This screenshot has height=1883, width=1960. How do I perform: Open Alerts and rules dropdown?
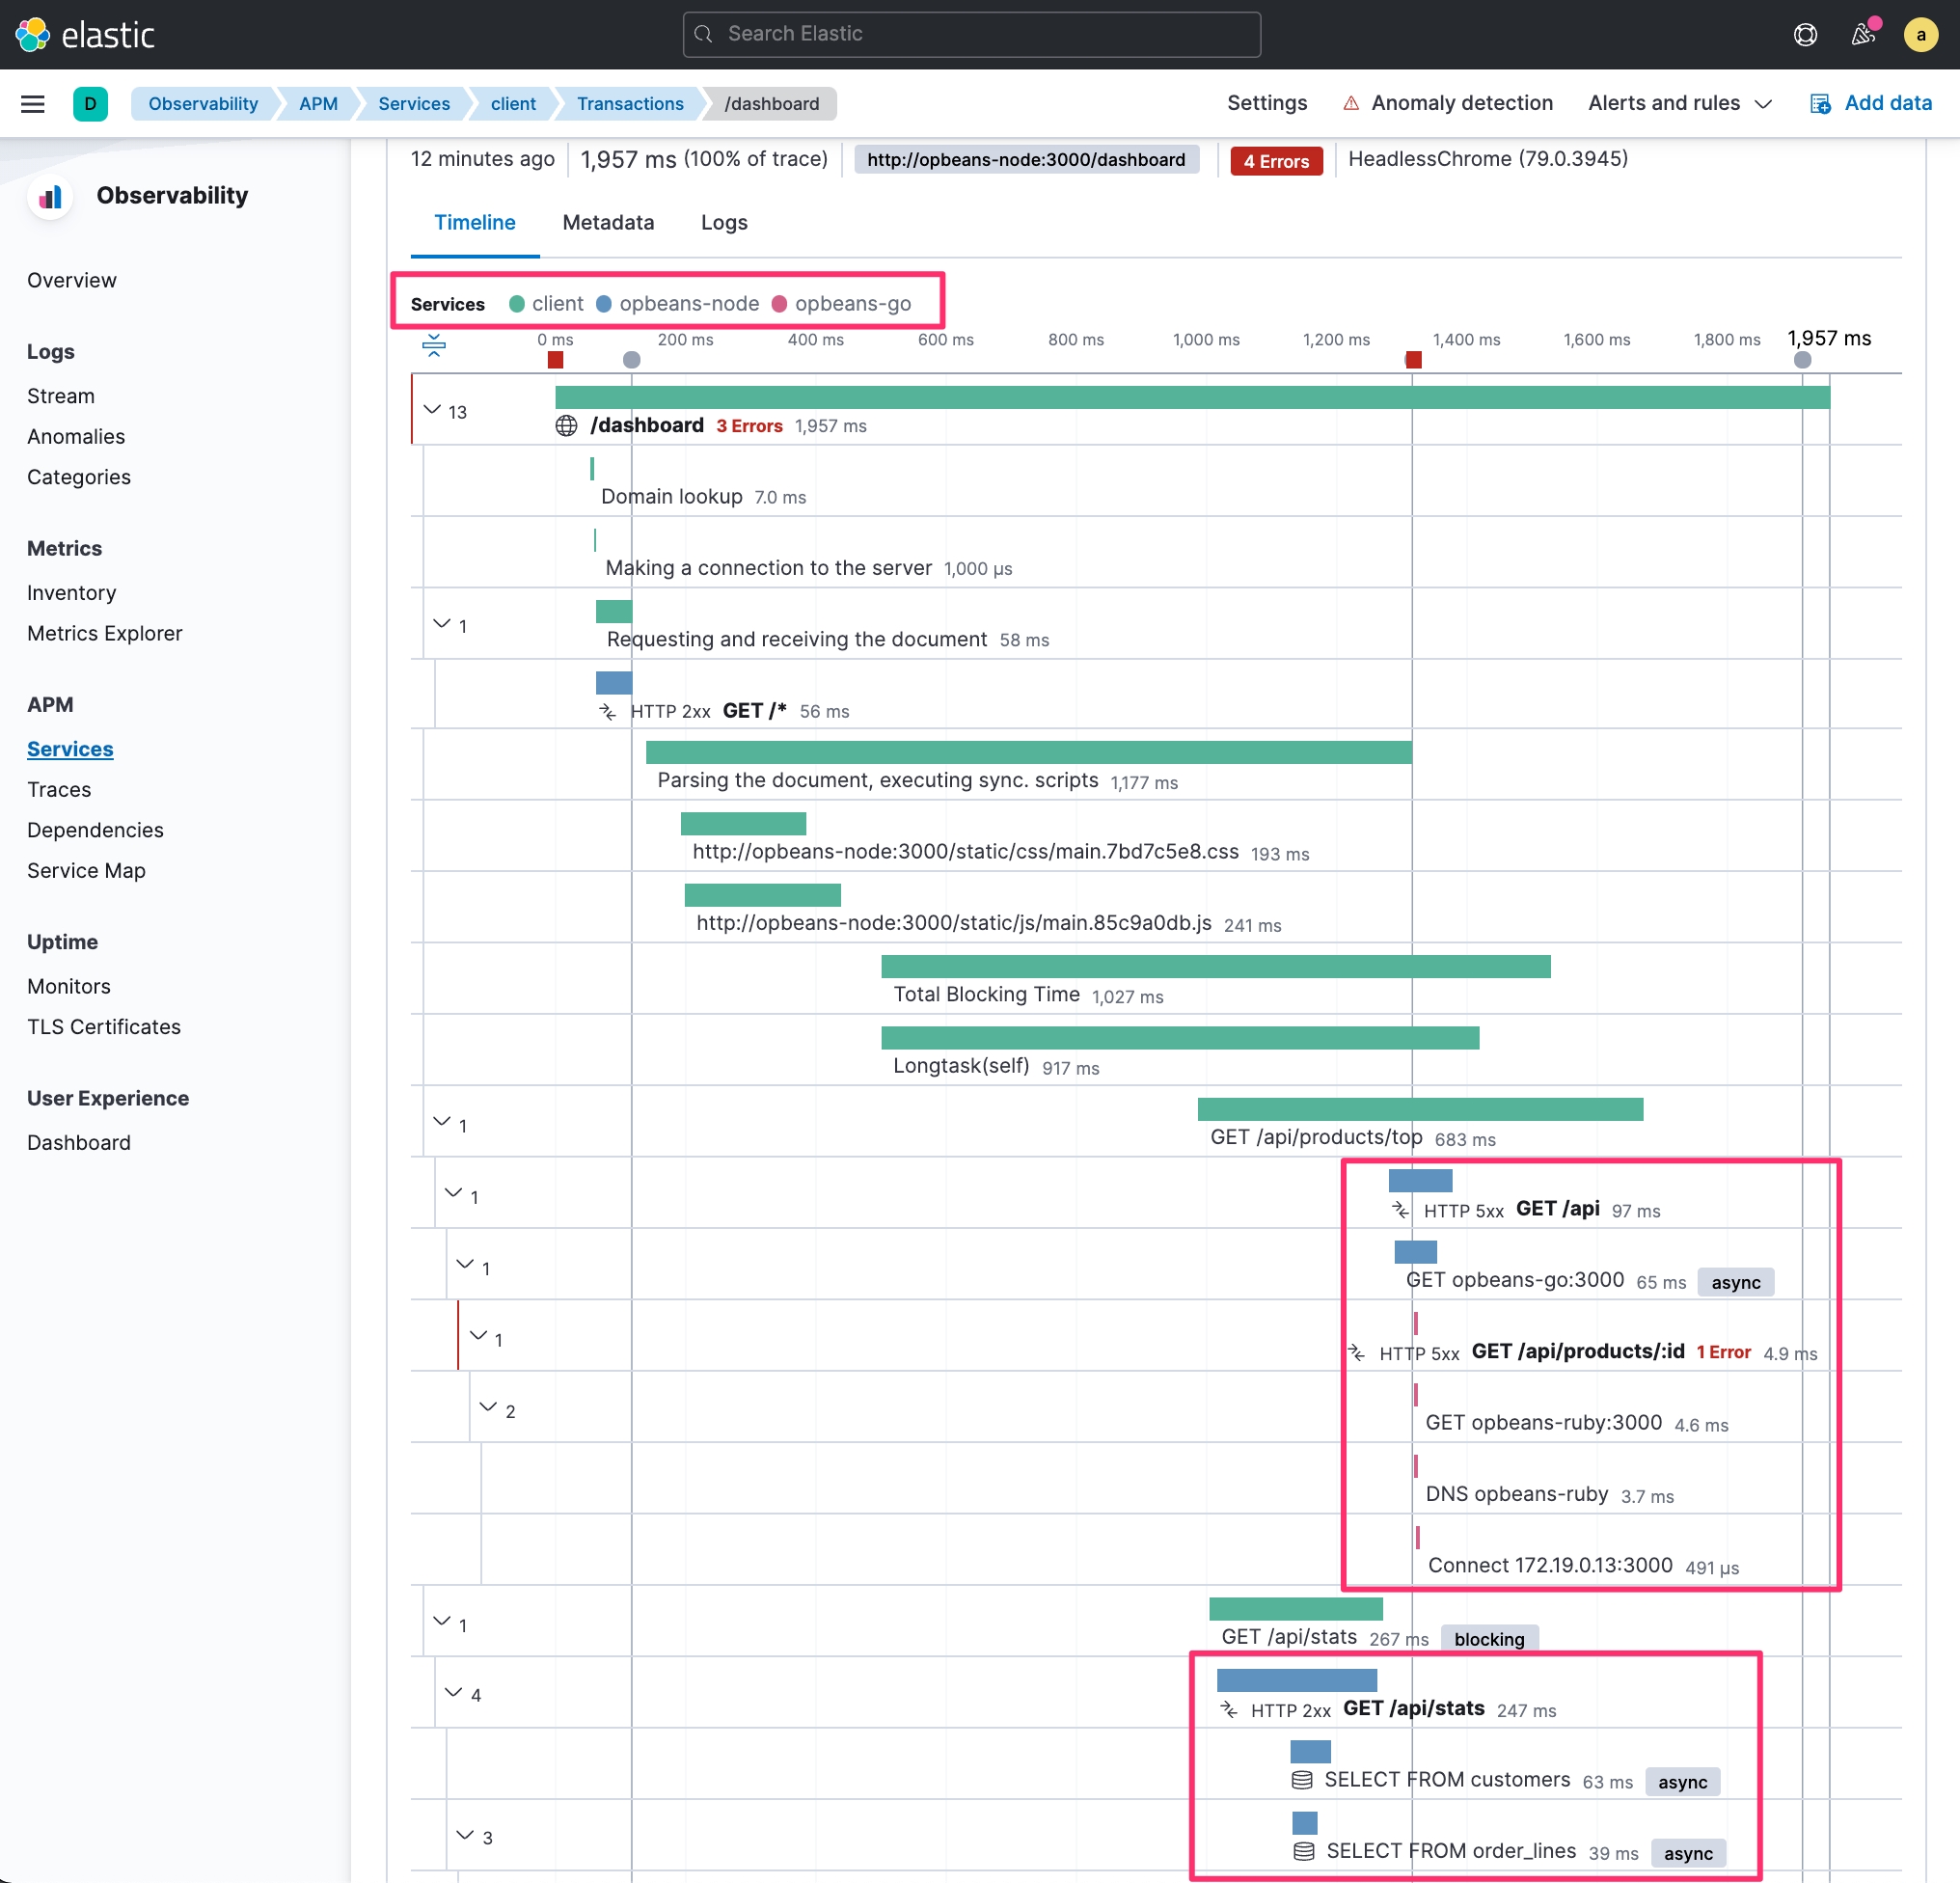pos(1679,104)
